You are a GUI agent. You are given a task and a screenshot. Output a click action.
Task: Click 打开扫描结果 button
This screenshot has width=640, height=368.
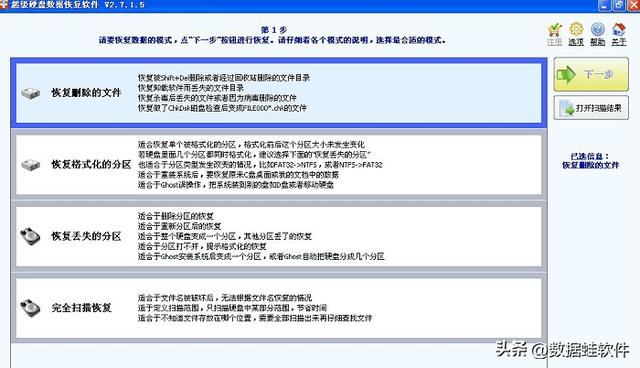pyautogui.click(x=591, y=108)
